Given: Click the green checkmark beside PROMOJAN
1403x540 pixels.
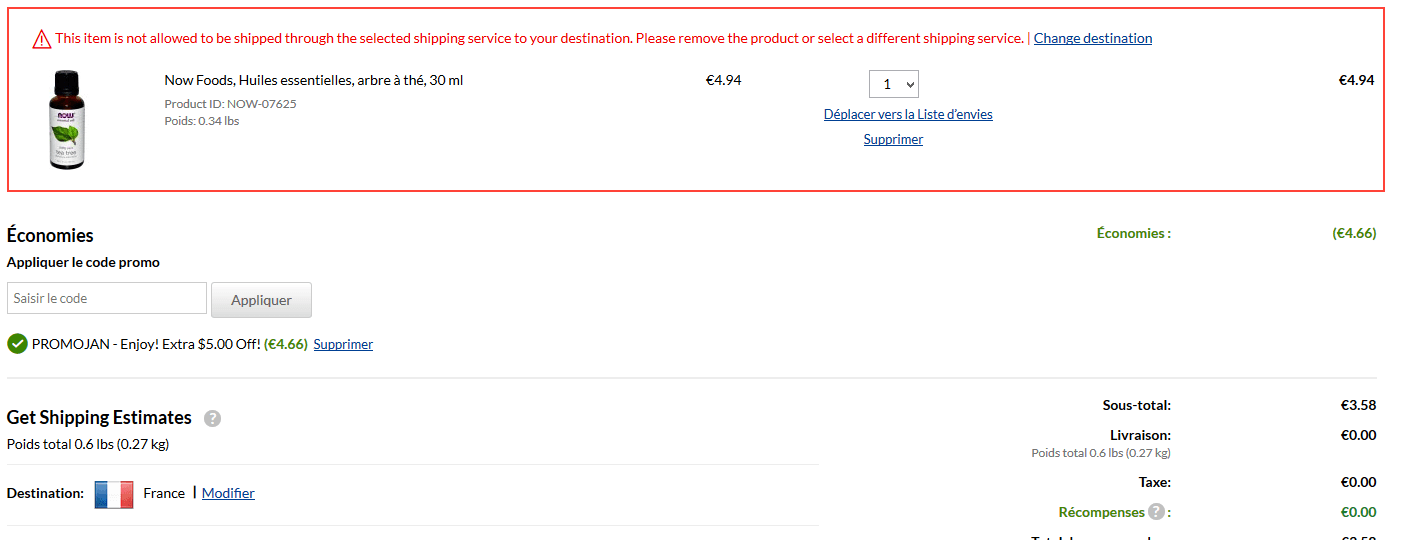Looking at the screenshot, I should tap(17, 344).
